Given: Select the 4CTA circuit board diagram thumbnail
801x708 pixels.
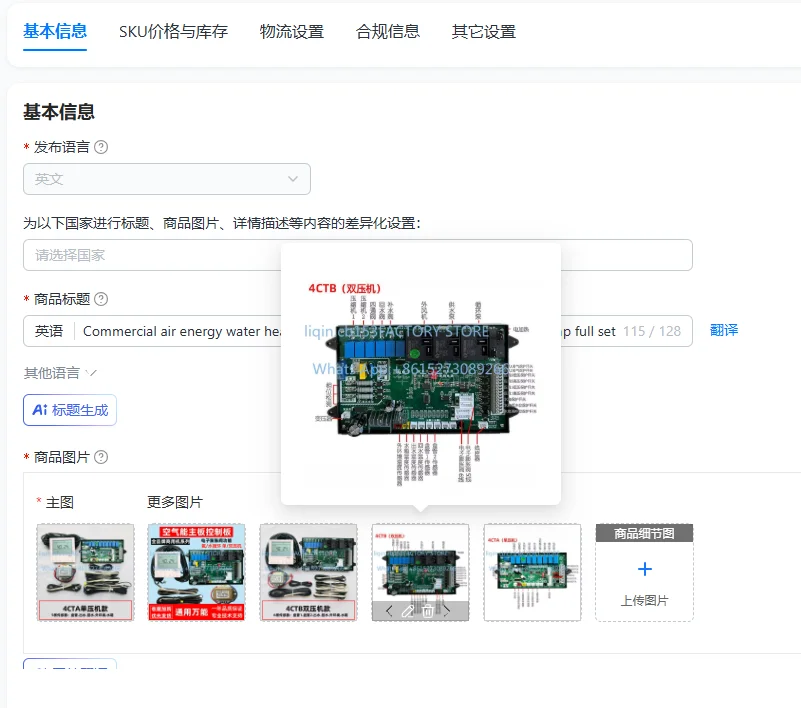Looking at the screenshot, I should tap(532, 572).
